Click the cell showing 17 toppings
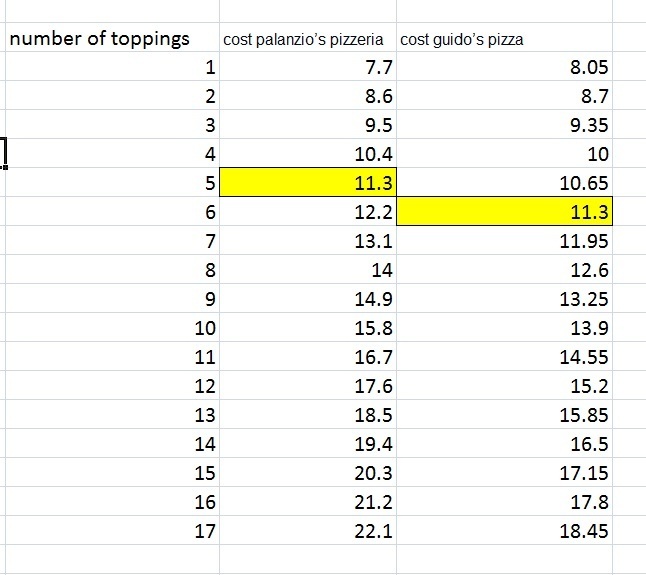This screenshot has width=646, height=575. pyautogui.click(x=112, y=530)
